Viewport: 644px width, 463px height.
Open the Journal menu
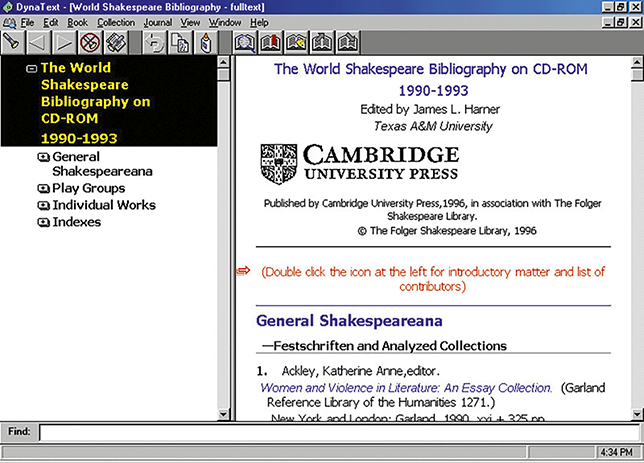[158, 22]
